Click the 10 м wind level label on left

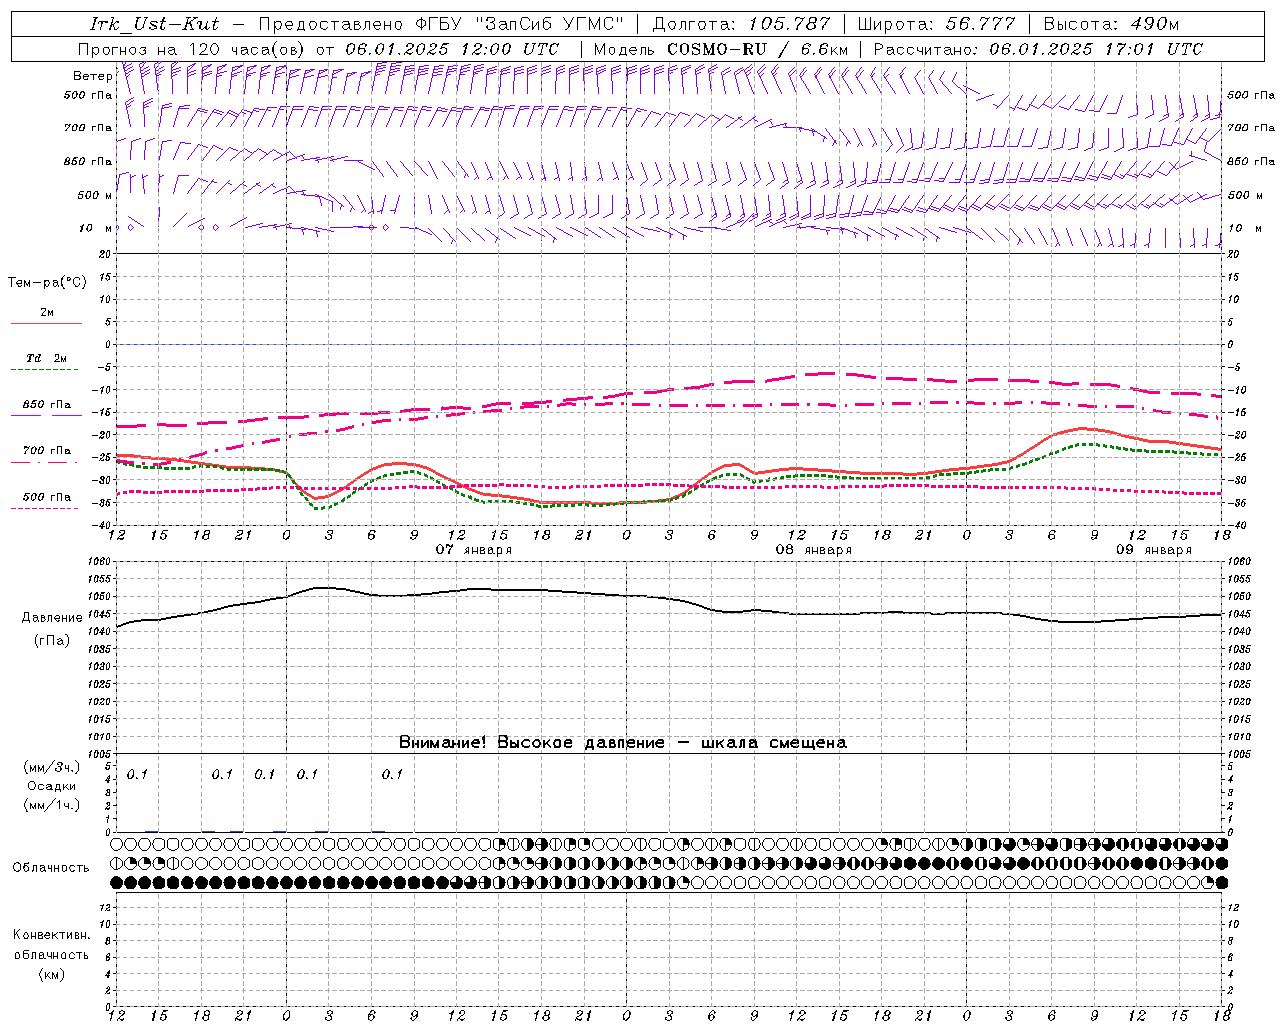95,228
